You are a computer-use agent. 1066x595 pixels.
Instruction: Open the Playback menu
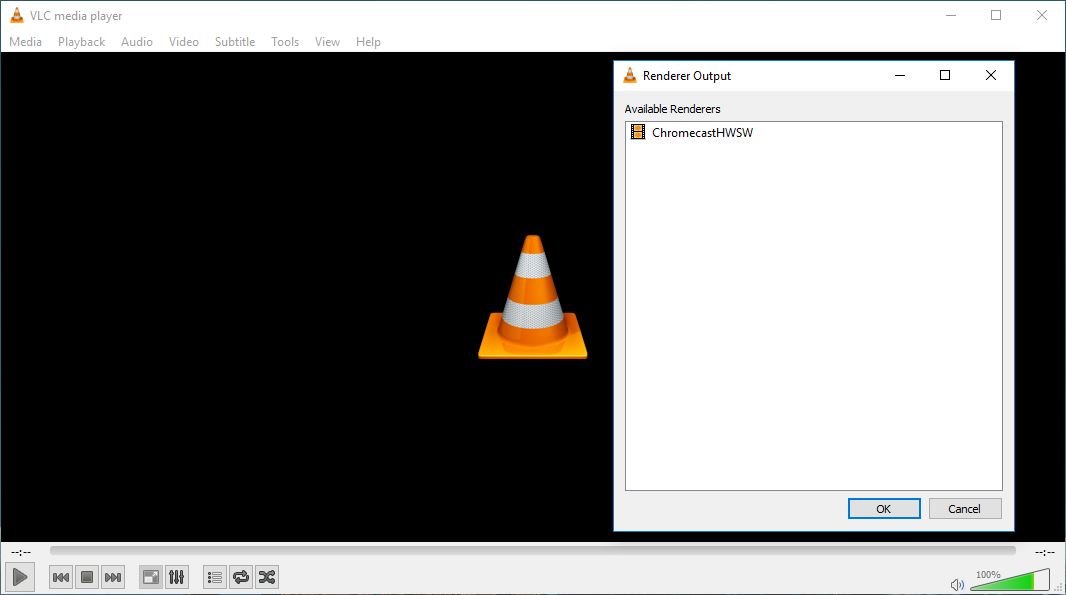click(x=81, y=42)
